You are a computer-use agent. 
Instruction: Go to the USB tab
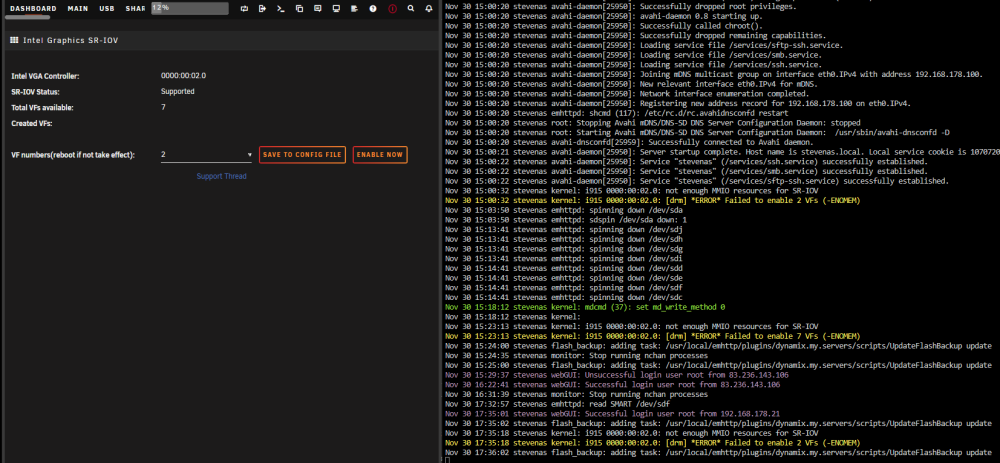[107, 9]
